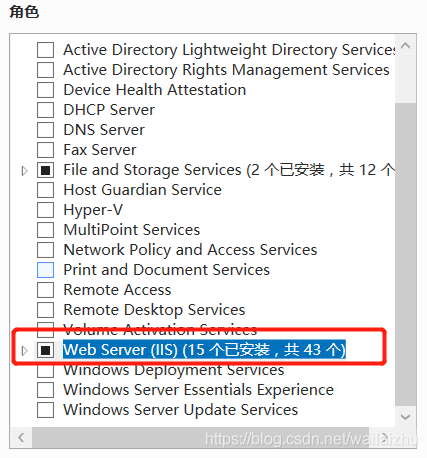Click the vertical scrollbar down arrow
The width and height of the screenshot is (427, 458).
406,417
